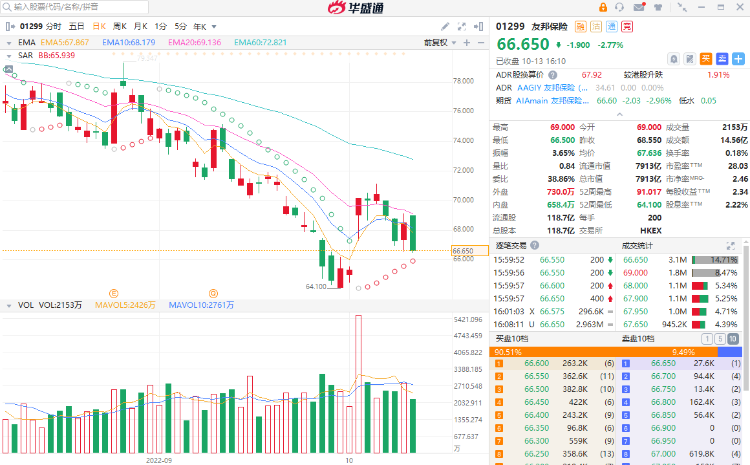Open AIAmain 友邦保险 futures link
Screen dimensions: 750x465
pos(552,101)
